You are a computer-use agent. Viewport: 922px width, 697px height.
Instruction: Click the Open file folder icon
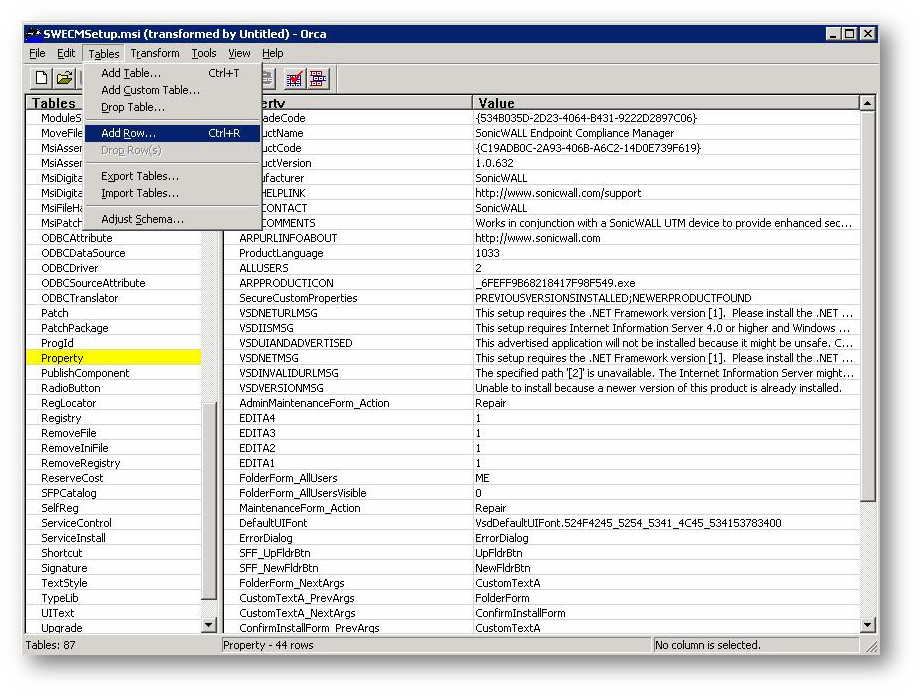64,78
